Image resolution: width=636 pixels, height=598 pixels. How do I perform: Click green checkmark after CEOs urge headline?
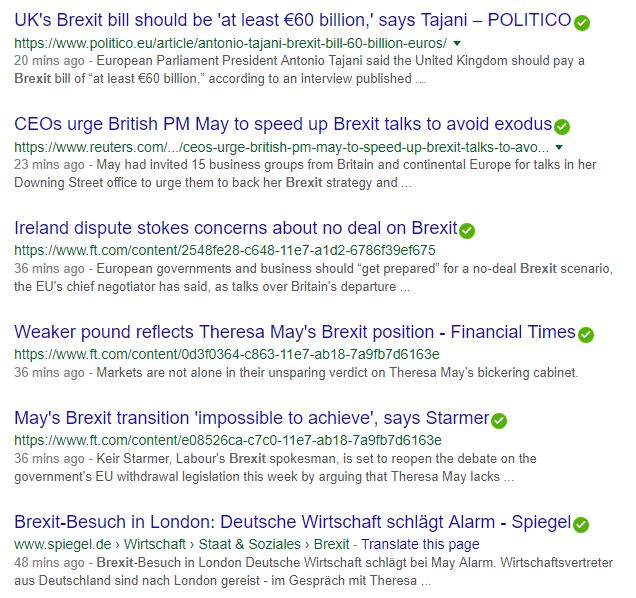click(x=562, y=127)
